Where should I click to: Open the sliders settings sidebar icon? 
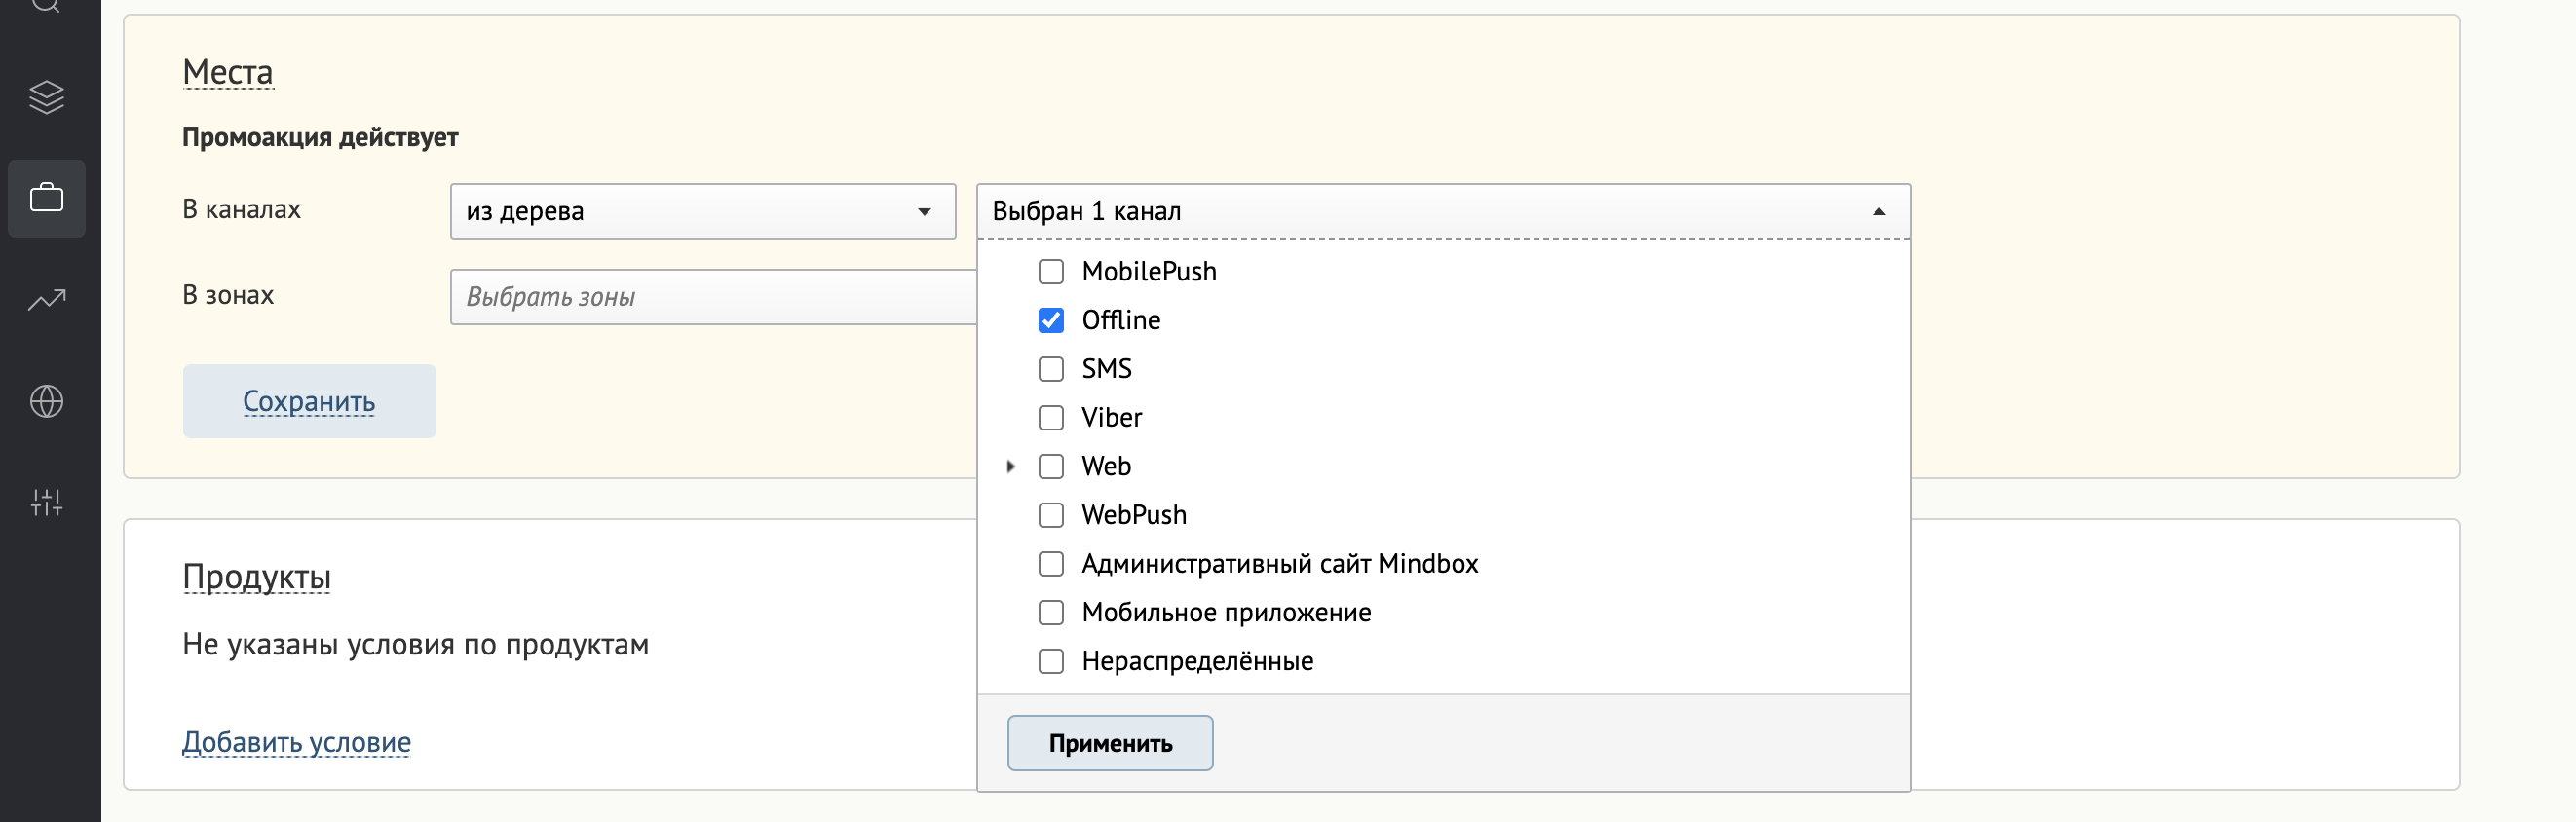(x=46, y=502)
